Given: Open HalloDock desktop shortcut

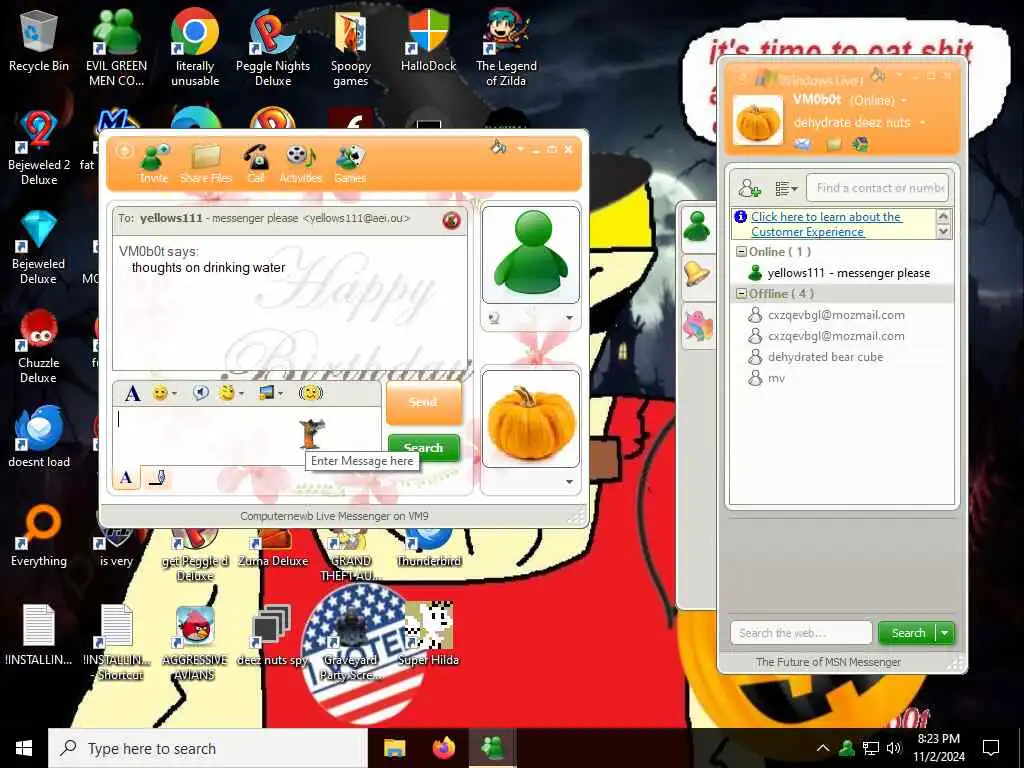Looking at the screenshot, I should pos(428,40).
